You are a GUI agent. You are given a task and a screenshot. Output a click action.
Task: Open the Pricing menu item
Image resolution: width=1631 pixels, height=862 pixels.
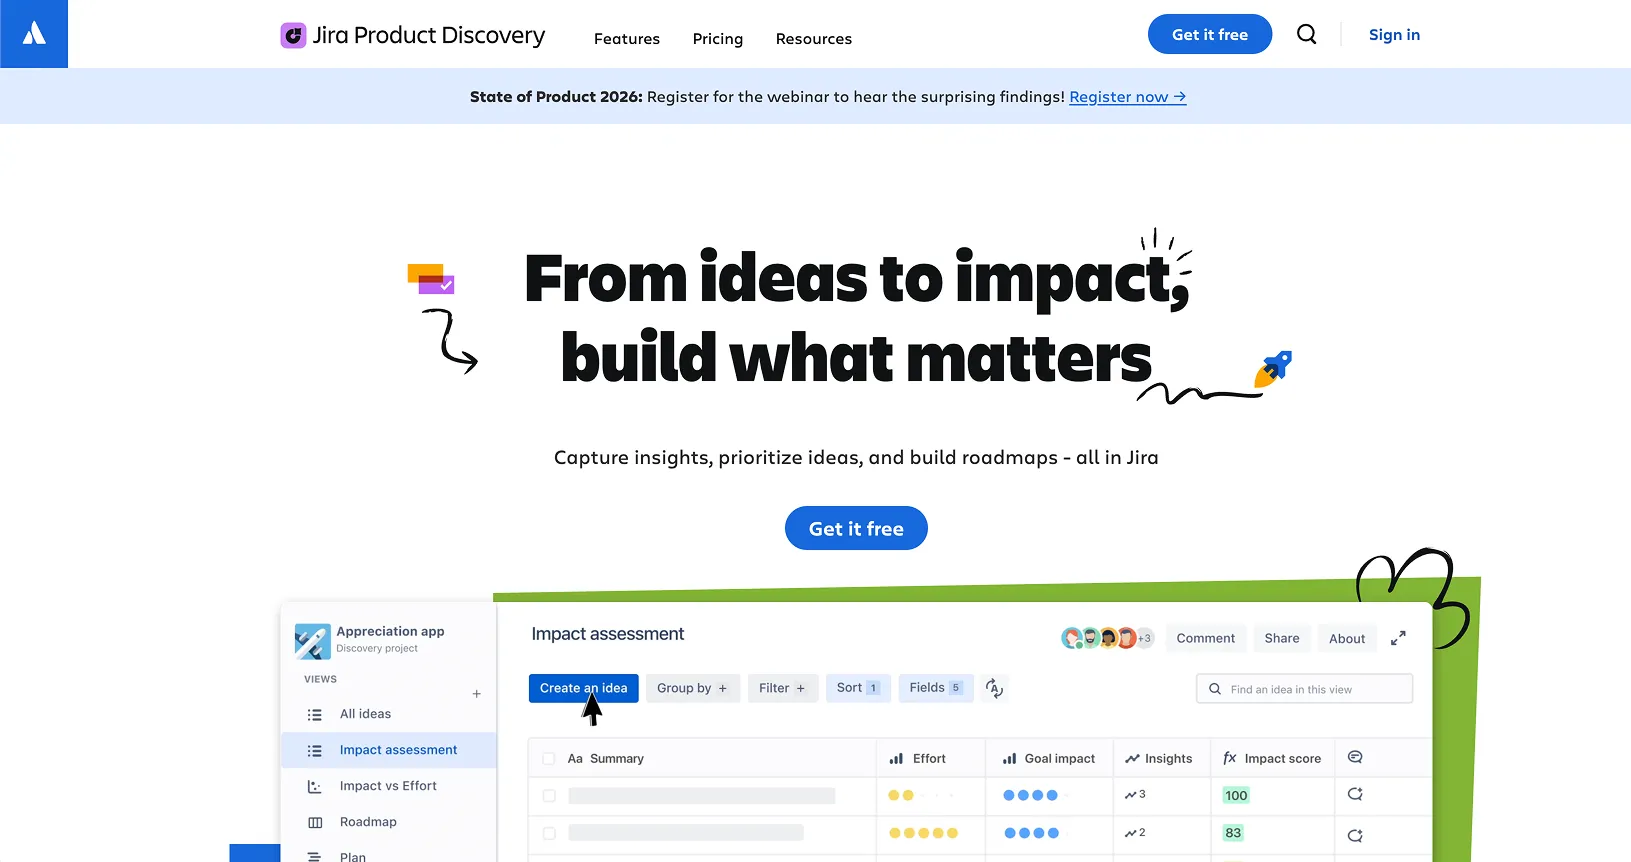coord(718,39)
